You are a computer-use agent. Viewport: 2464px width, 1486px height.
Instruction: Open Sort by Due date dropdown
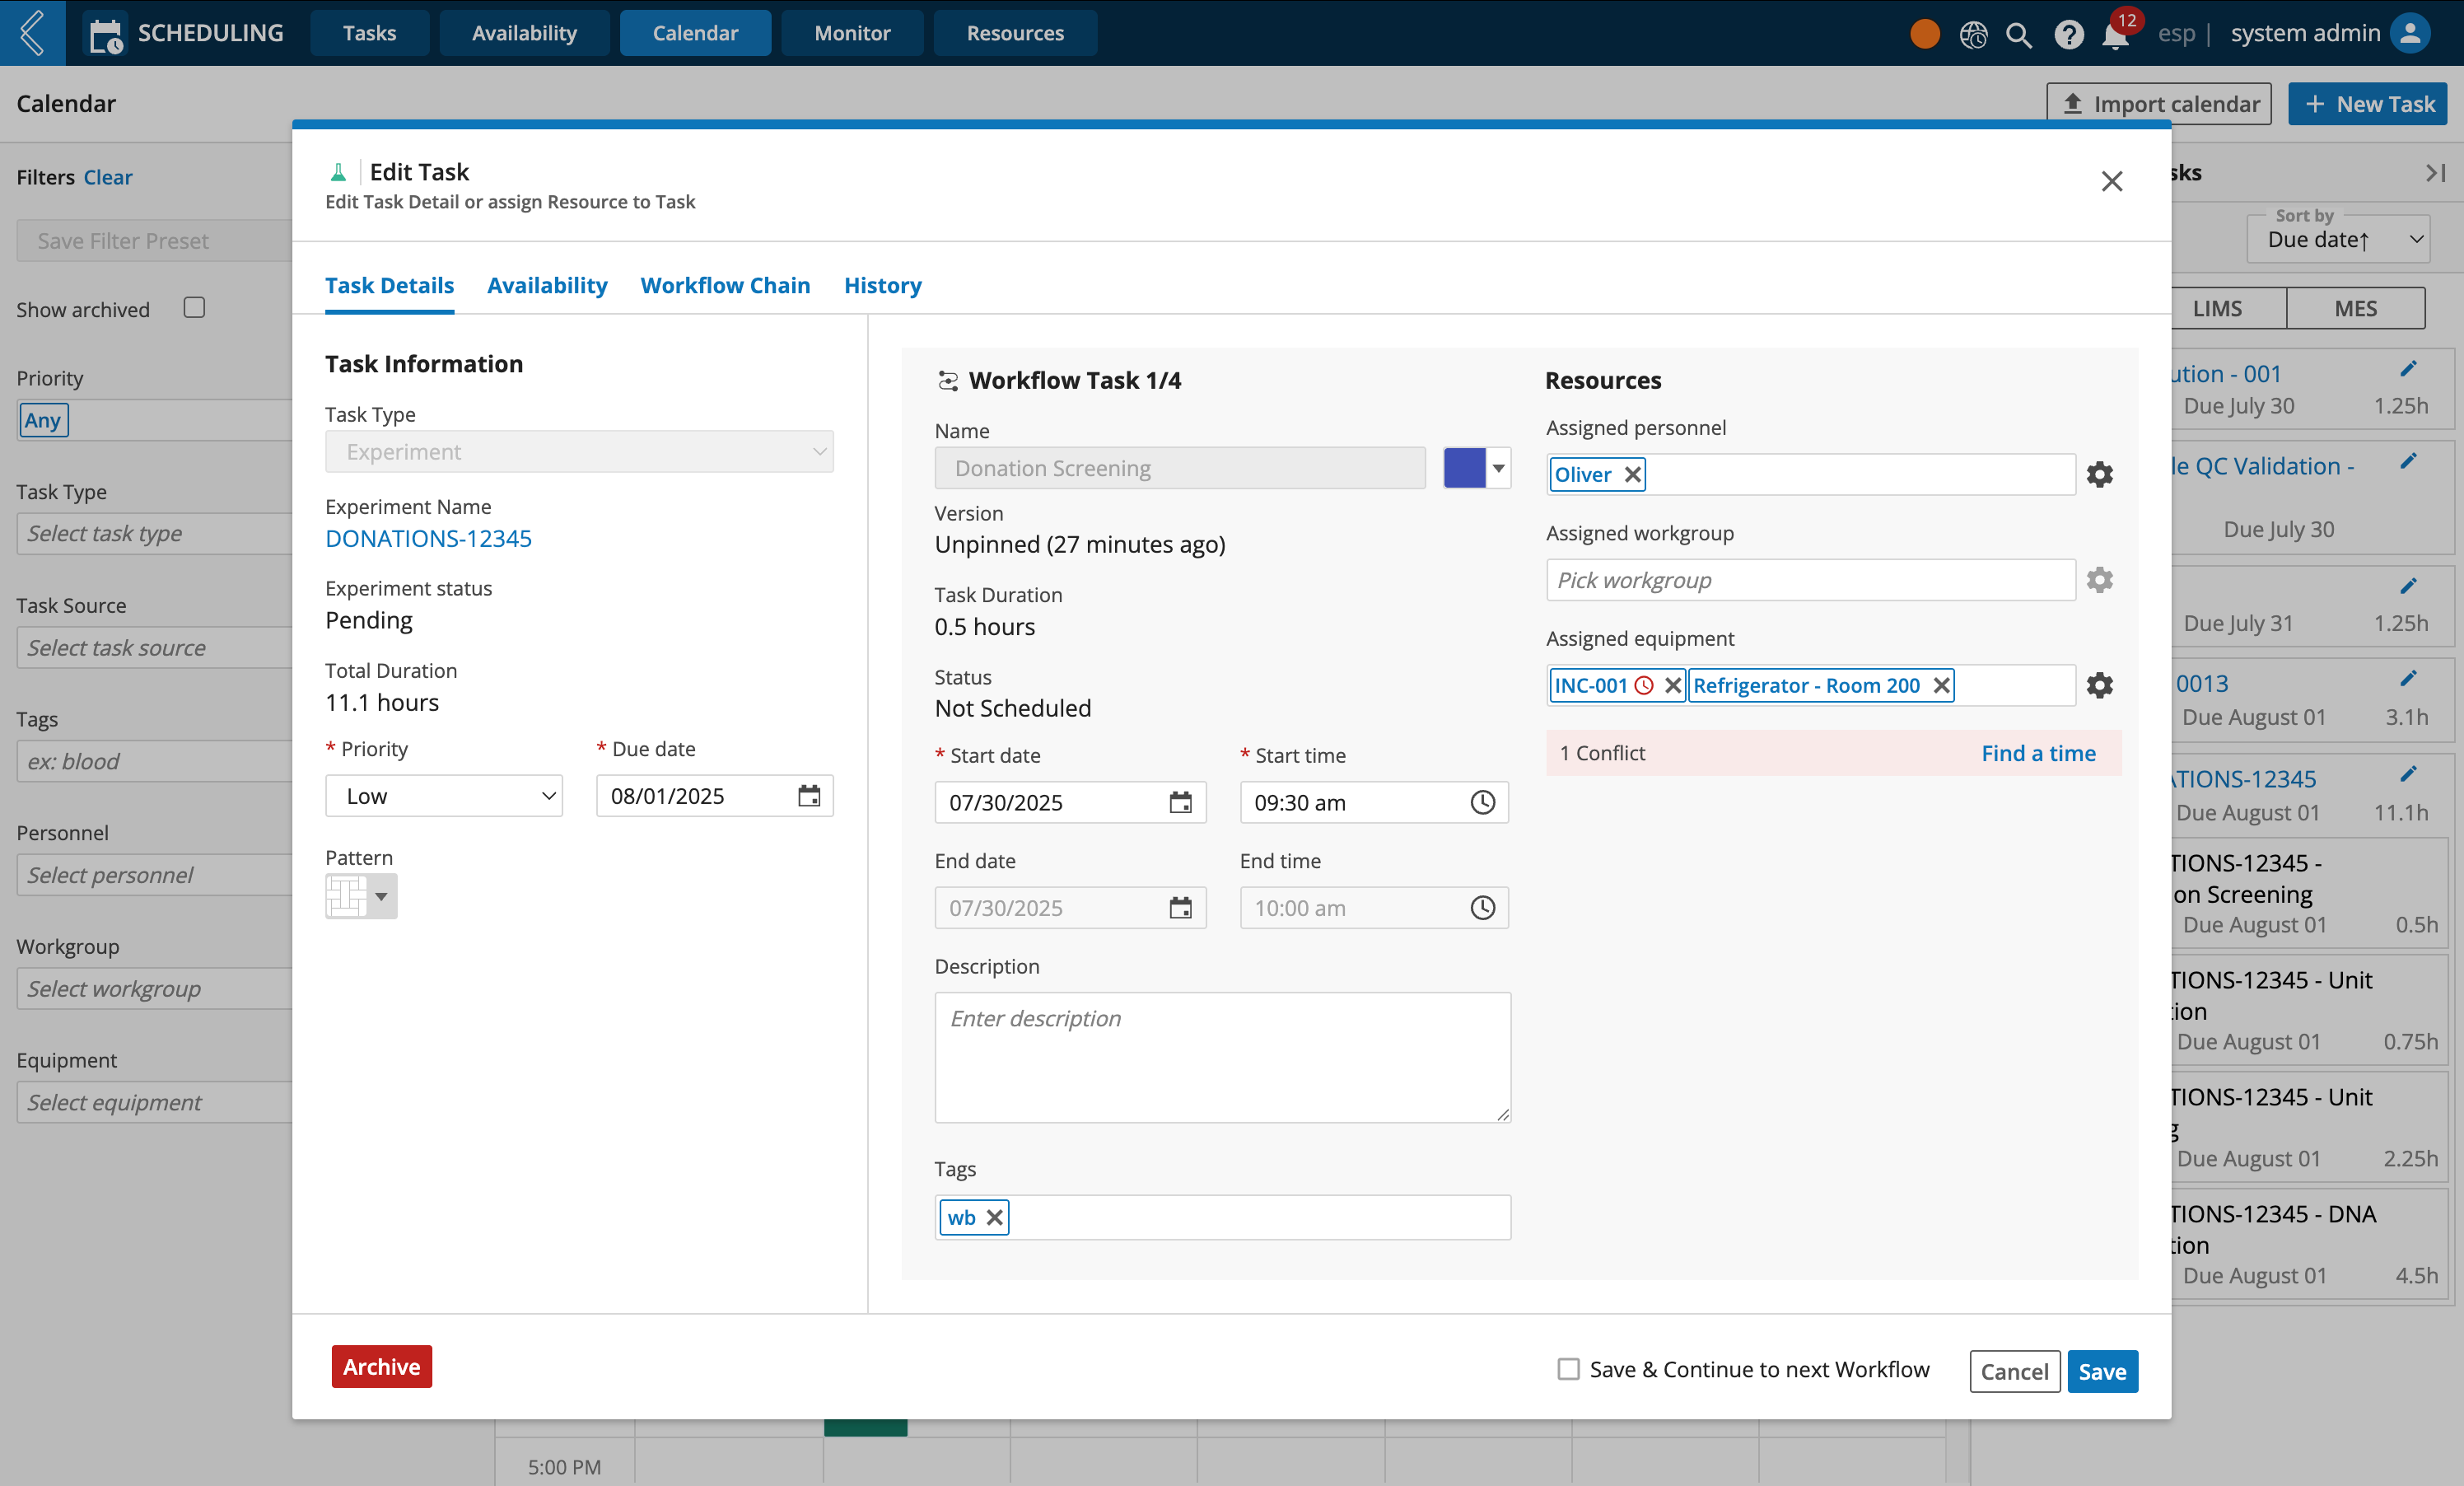pos(2338,239)
